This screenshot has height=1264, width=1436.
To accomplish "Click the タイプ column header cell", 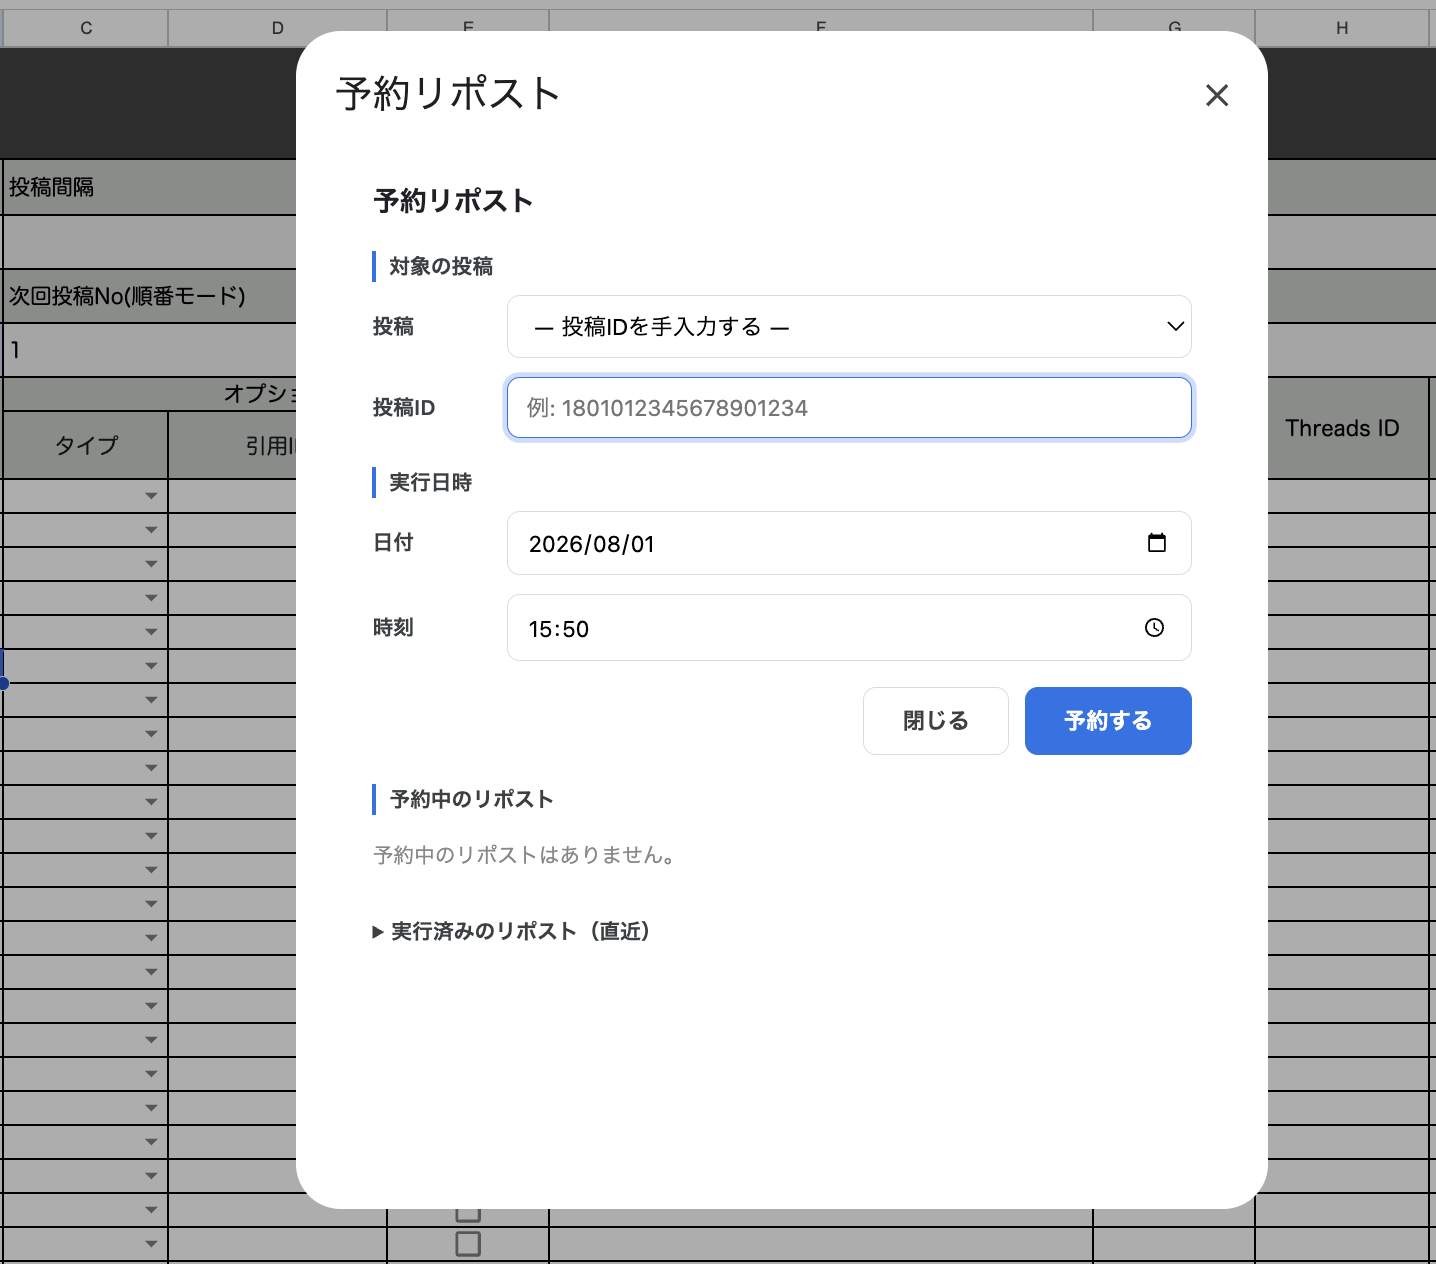I will [86, 445].
